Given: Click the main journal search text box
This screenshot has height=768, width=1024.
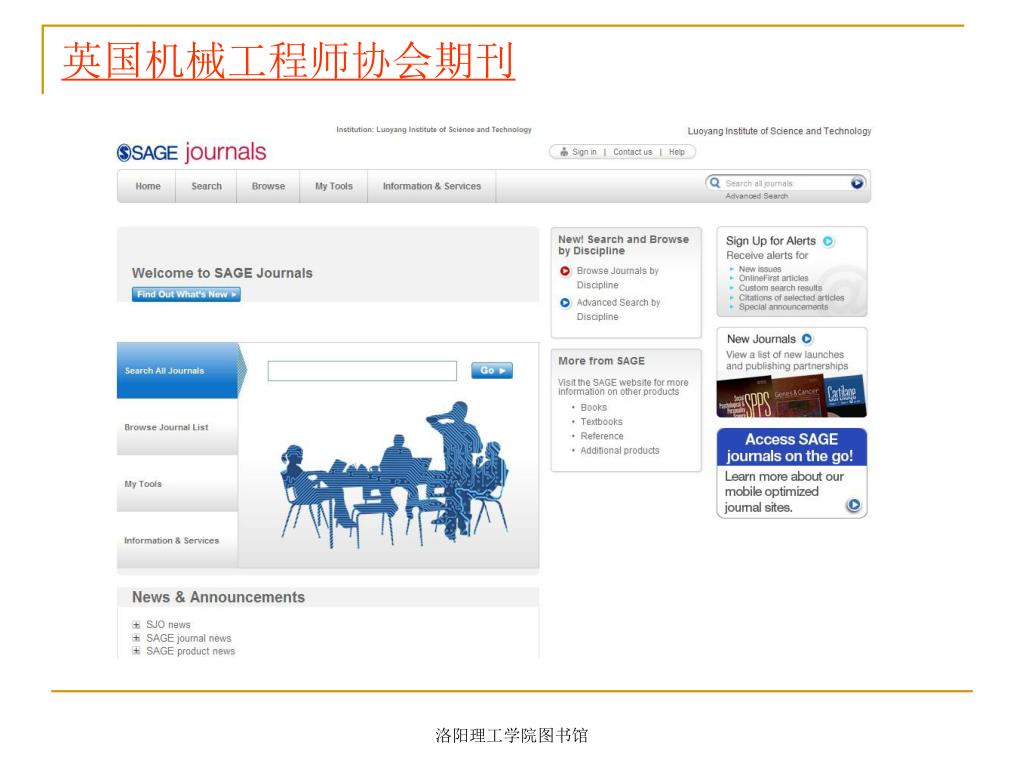Looking at the screenshot, I should [362, 371].
